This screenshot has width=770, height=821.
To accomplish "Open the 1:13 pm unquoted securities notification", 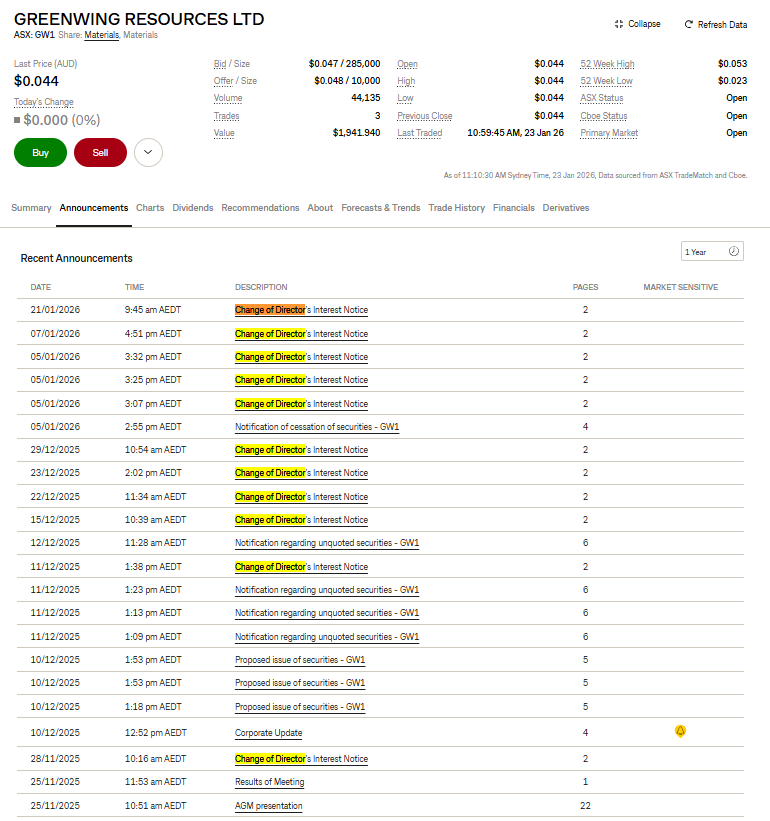I will (x=327, y=613).
